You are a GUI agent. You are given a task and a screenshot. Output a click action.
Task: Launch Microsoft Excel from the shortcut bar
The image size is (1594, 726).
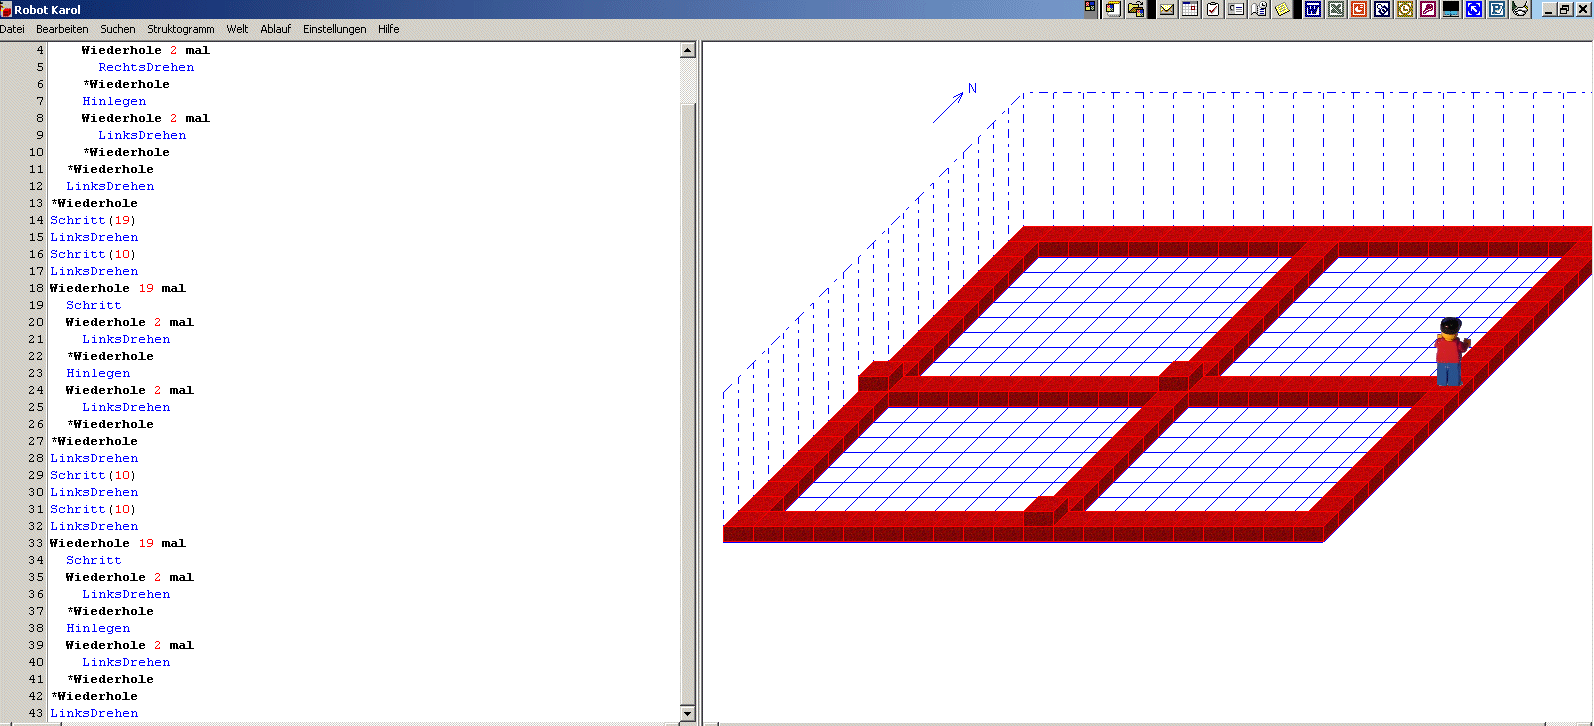pos(1336,10)
